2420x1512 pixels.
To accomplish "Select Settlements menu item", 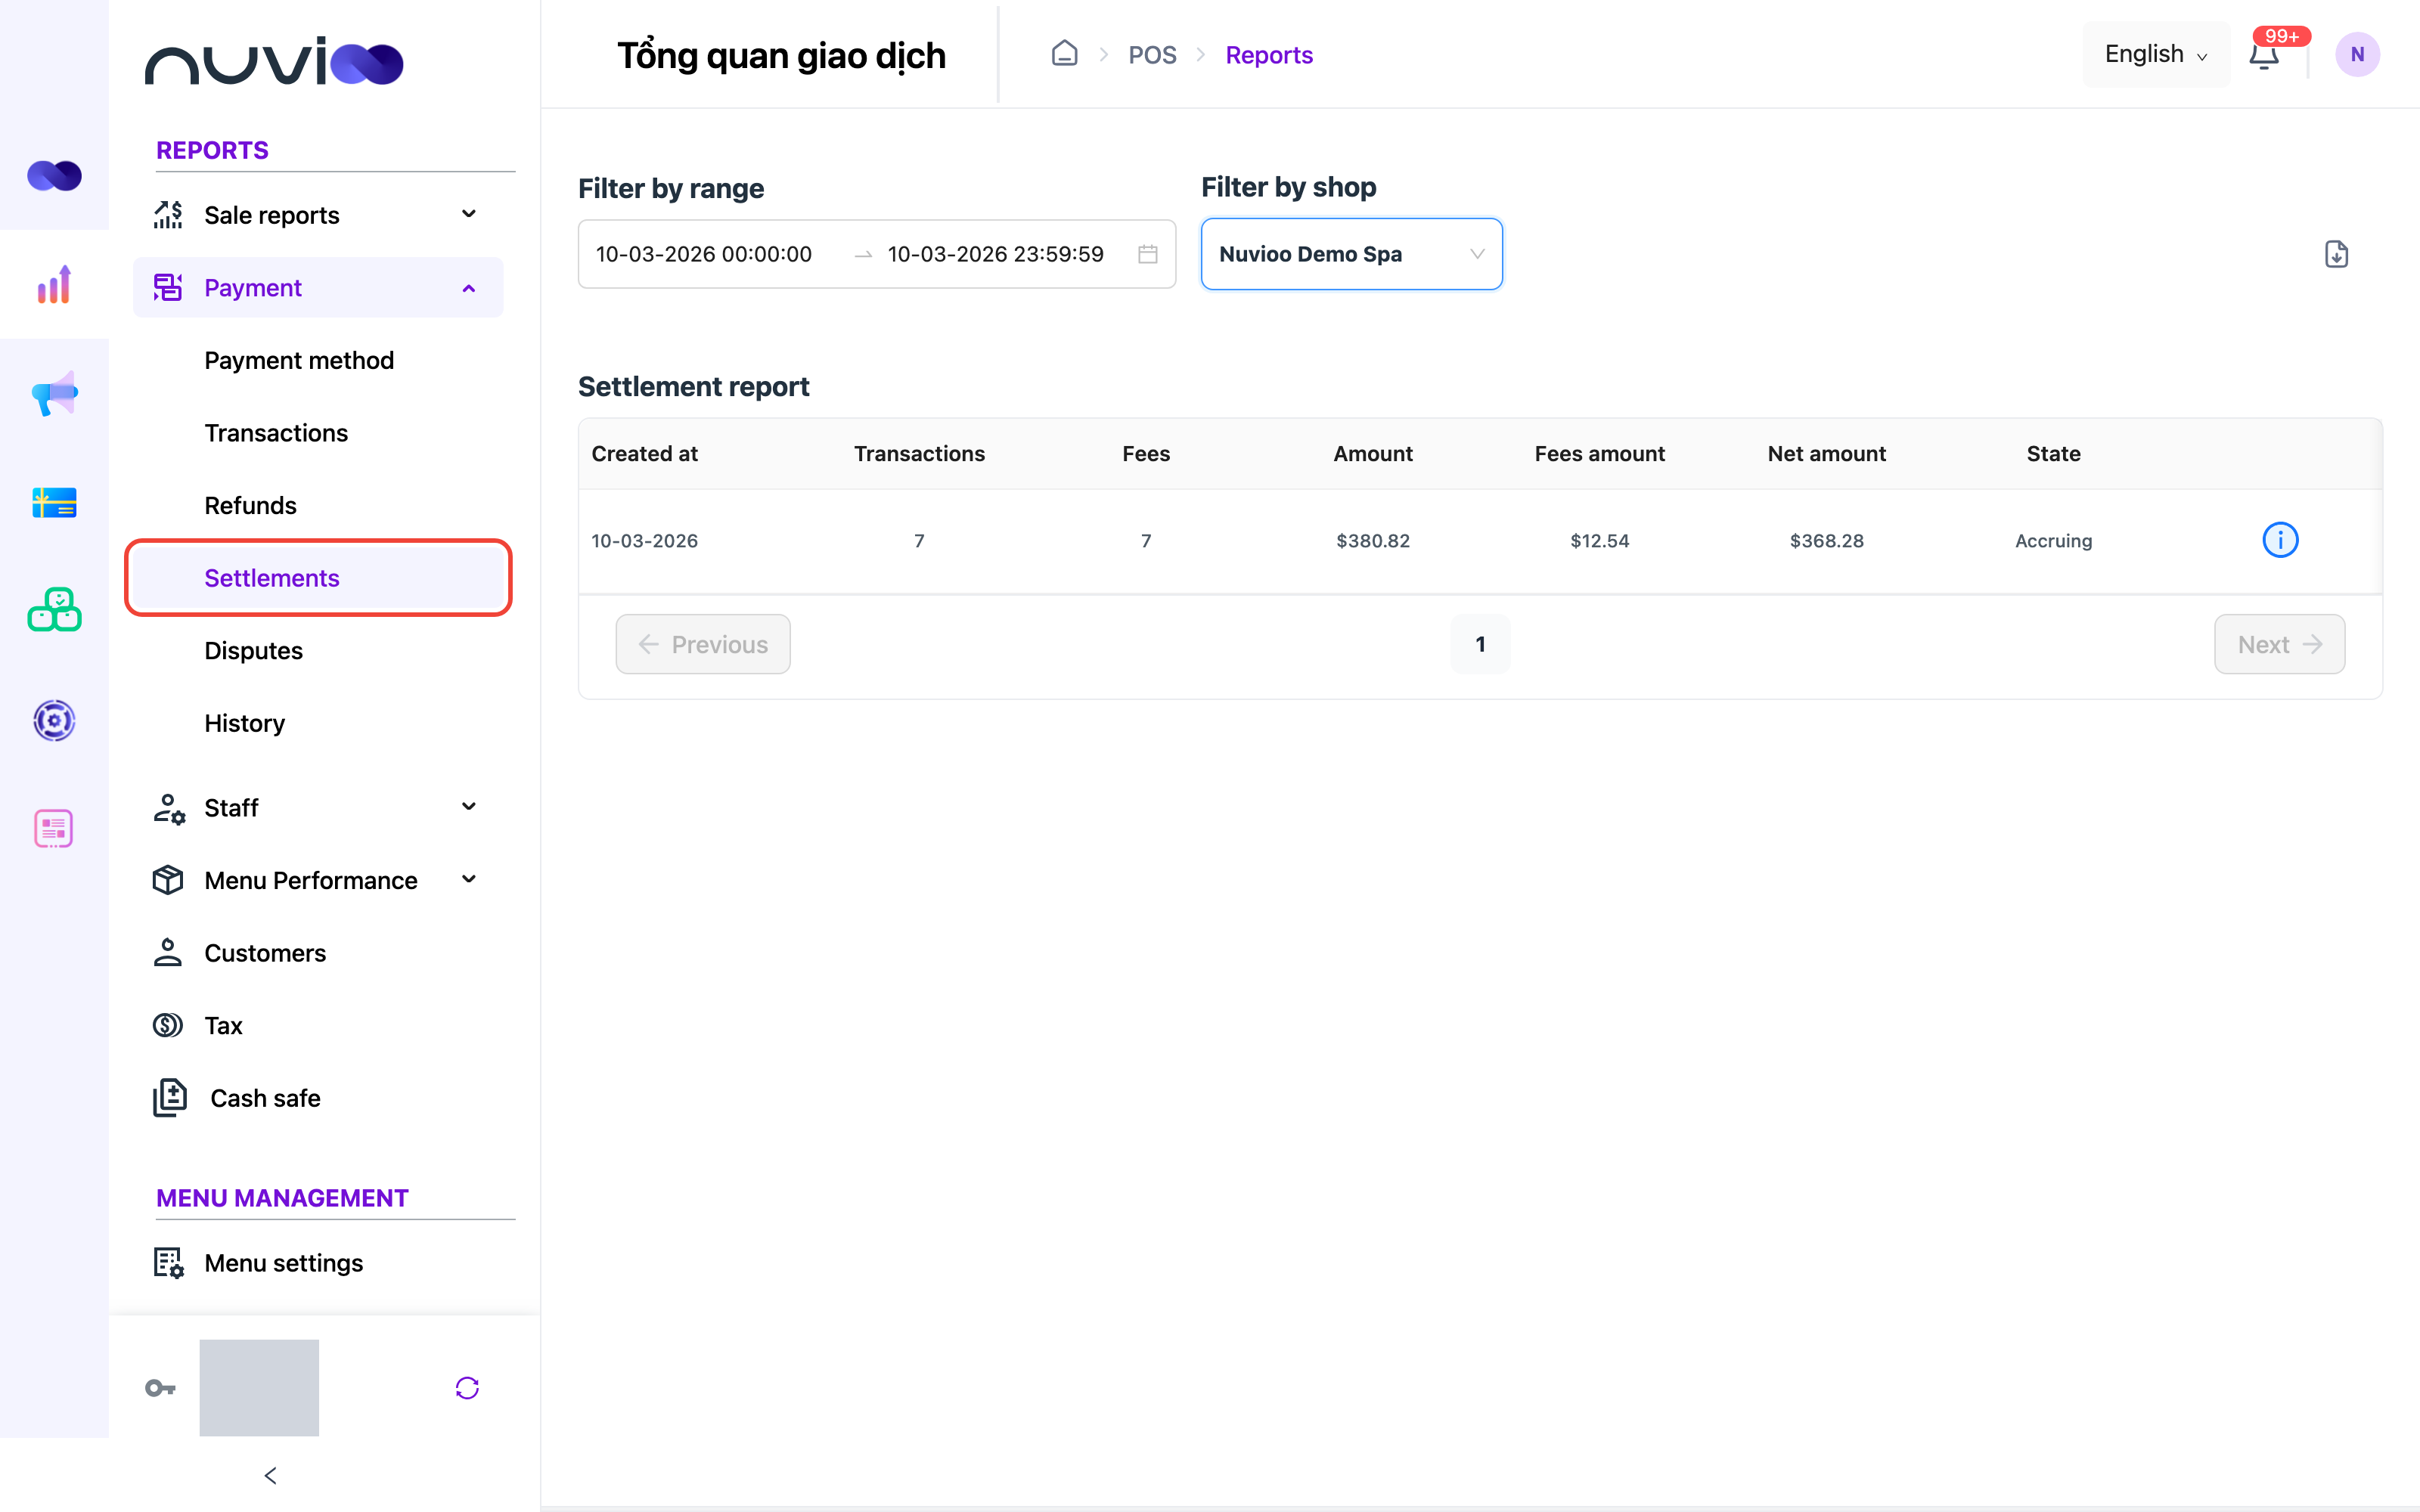I will click(318, 578).
